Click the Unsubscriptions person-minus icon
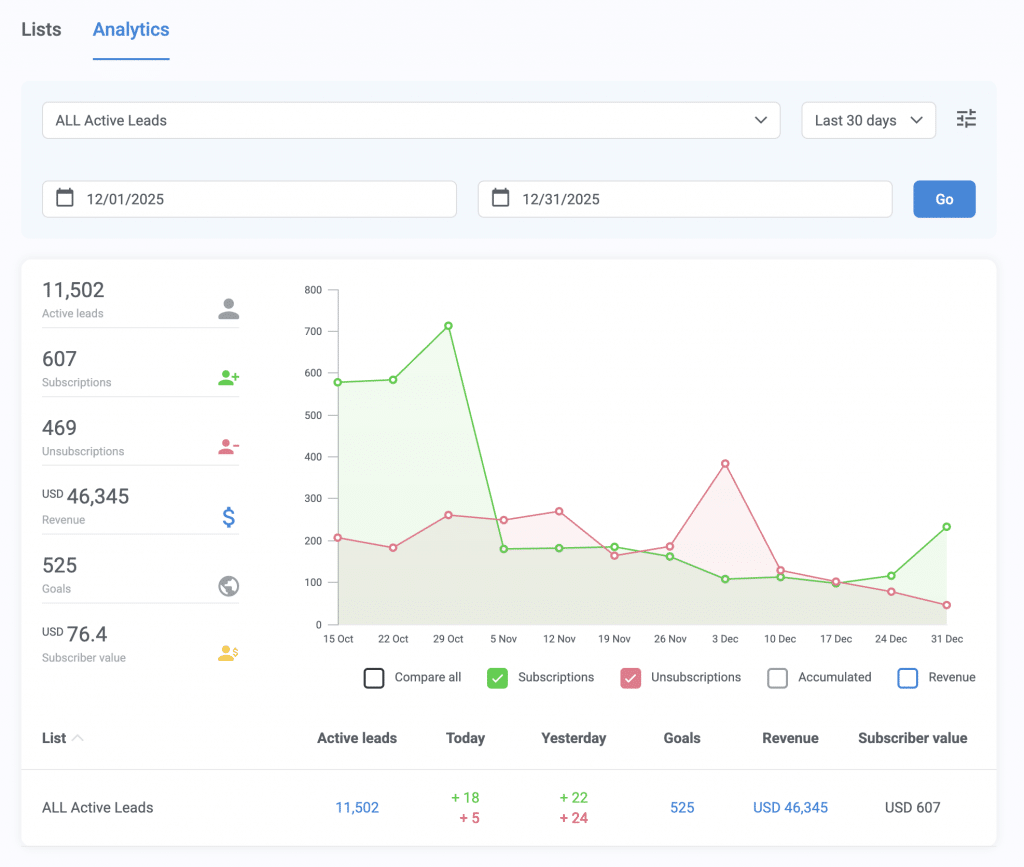 tap(228, 446)
